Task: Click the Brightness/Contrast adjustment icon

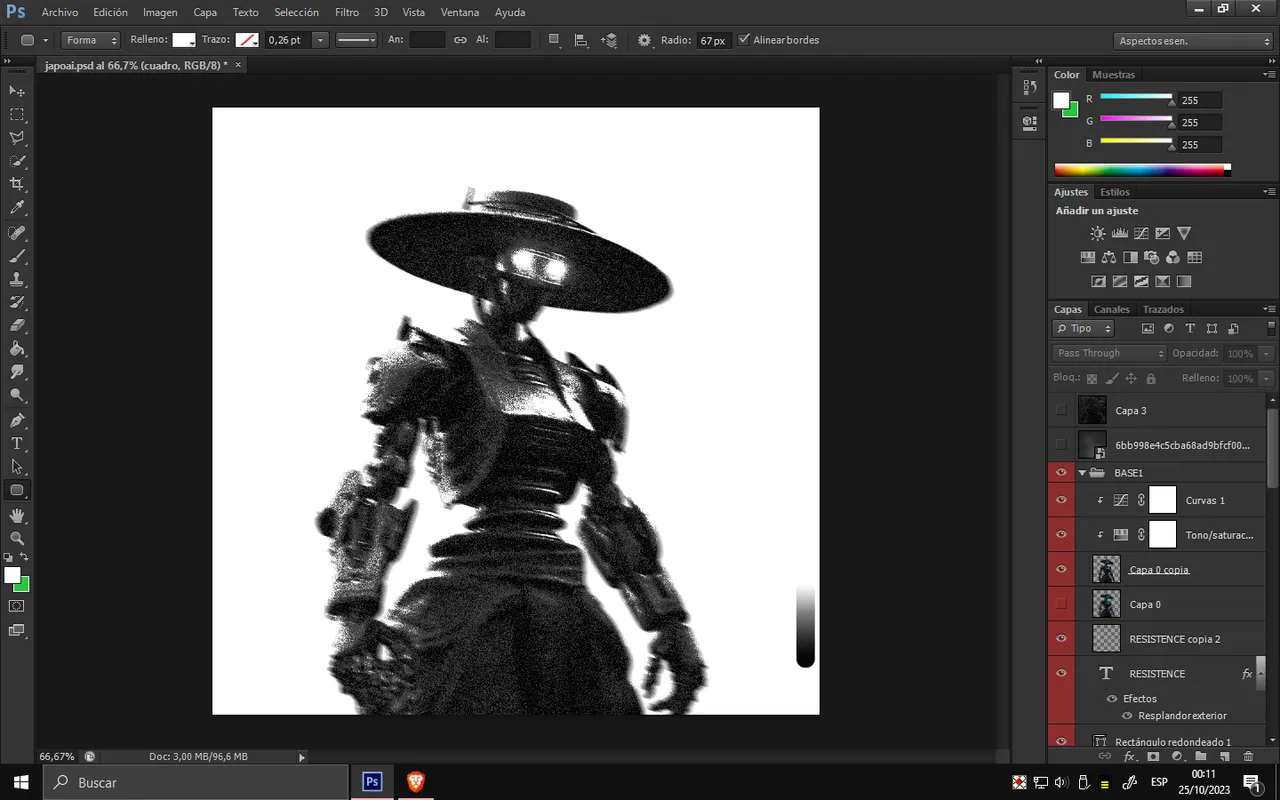Action: pyautogui.click(x=1098, y=233)
